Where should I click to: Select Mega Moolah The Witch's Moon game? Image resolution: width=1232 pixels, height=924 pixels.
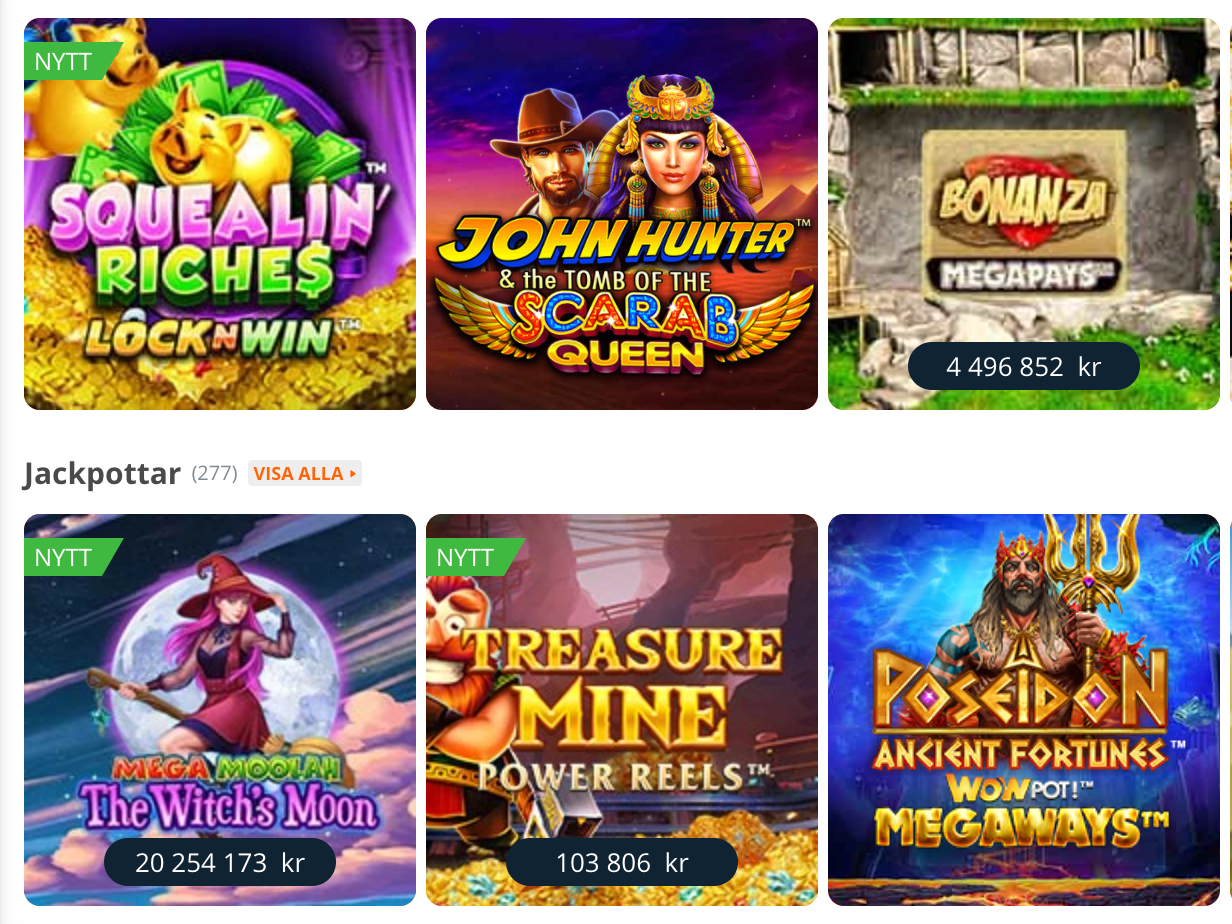point(220,710)
